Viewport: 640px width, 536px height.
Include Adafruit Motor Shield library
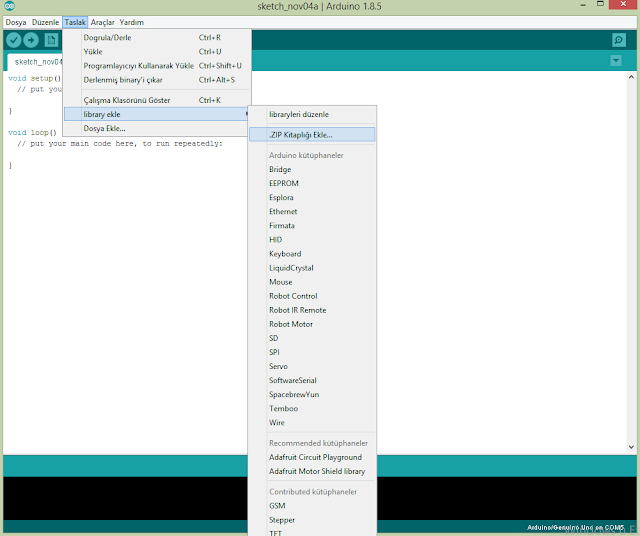coord(312,472)
